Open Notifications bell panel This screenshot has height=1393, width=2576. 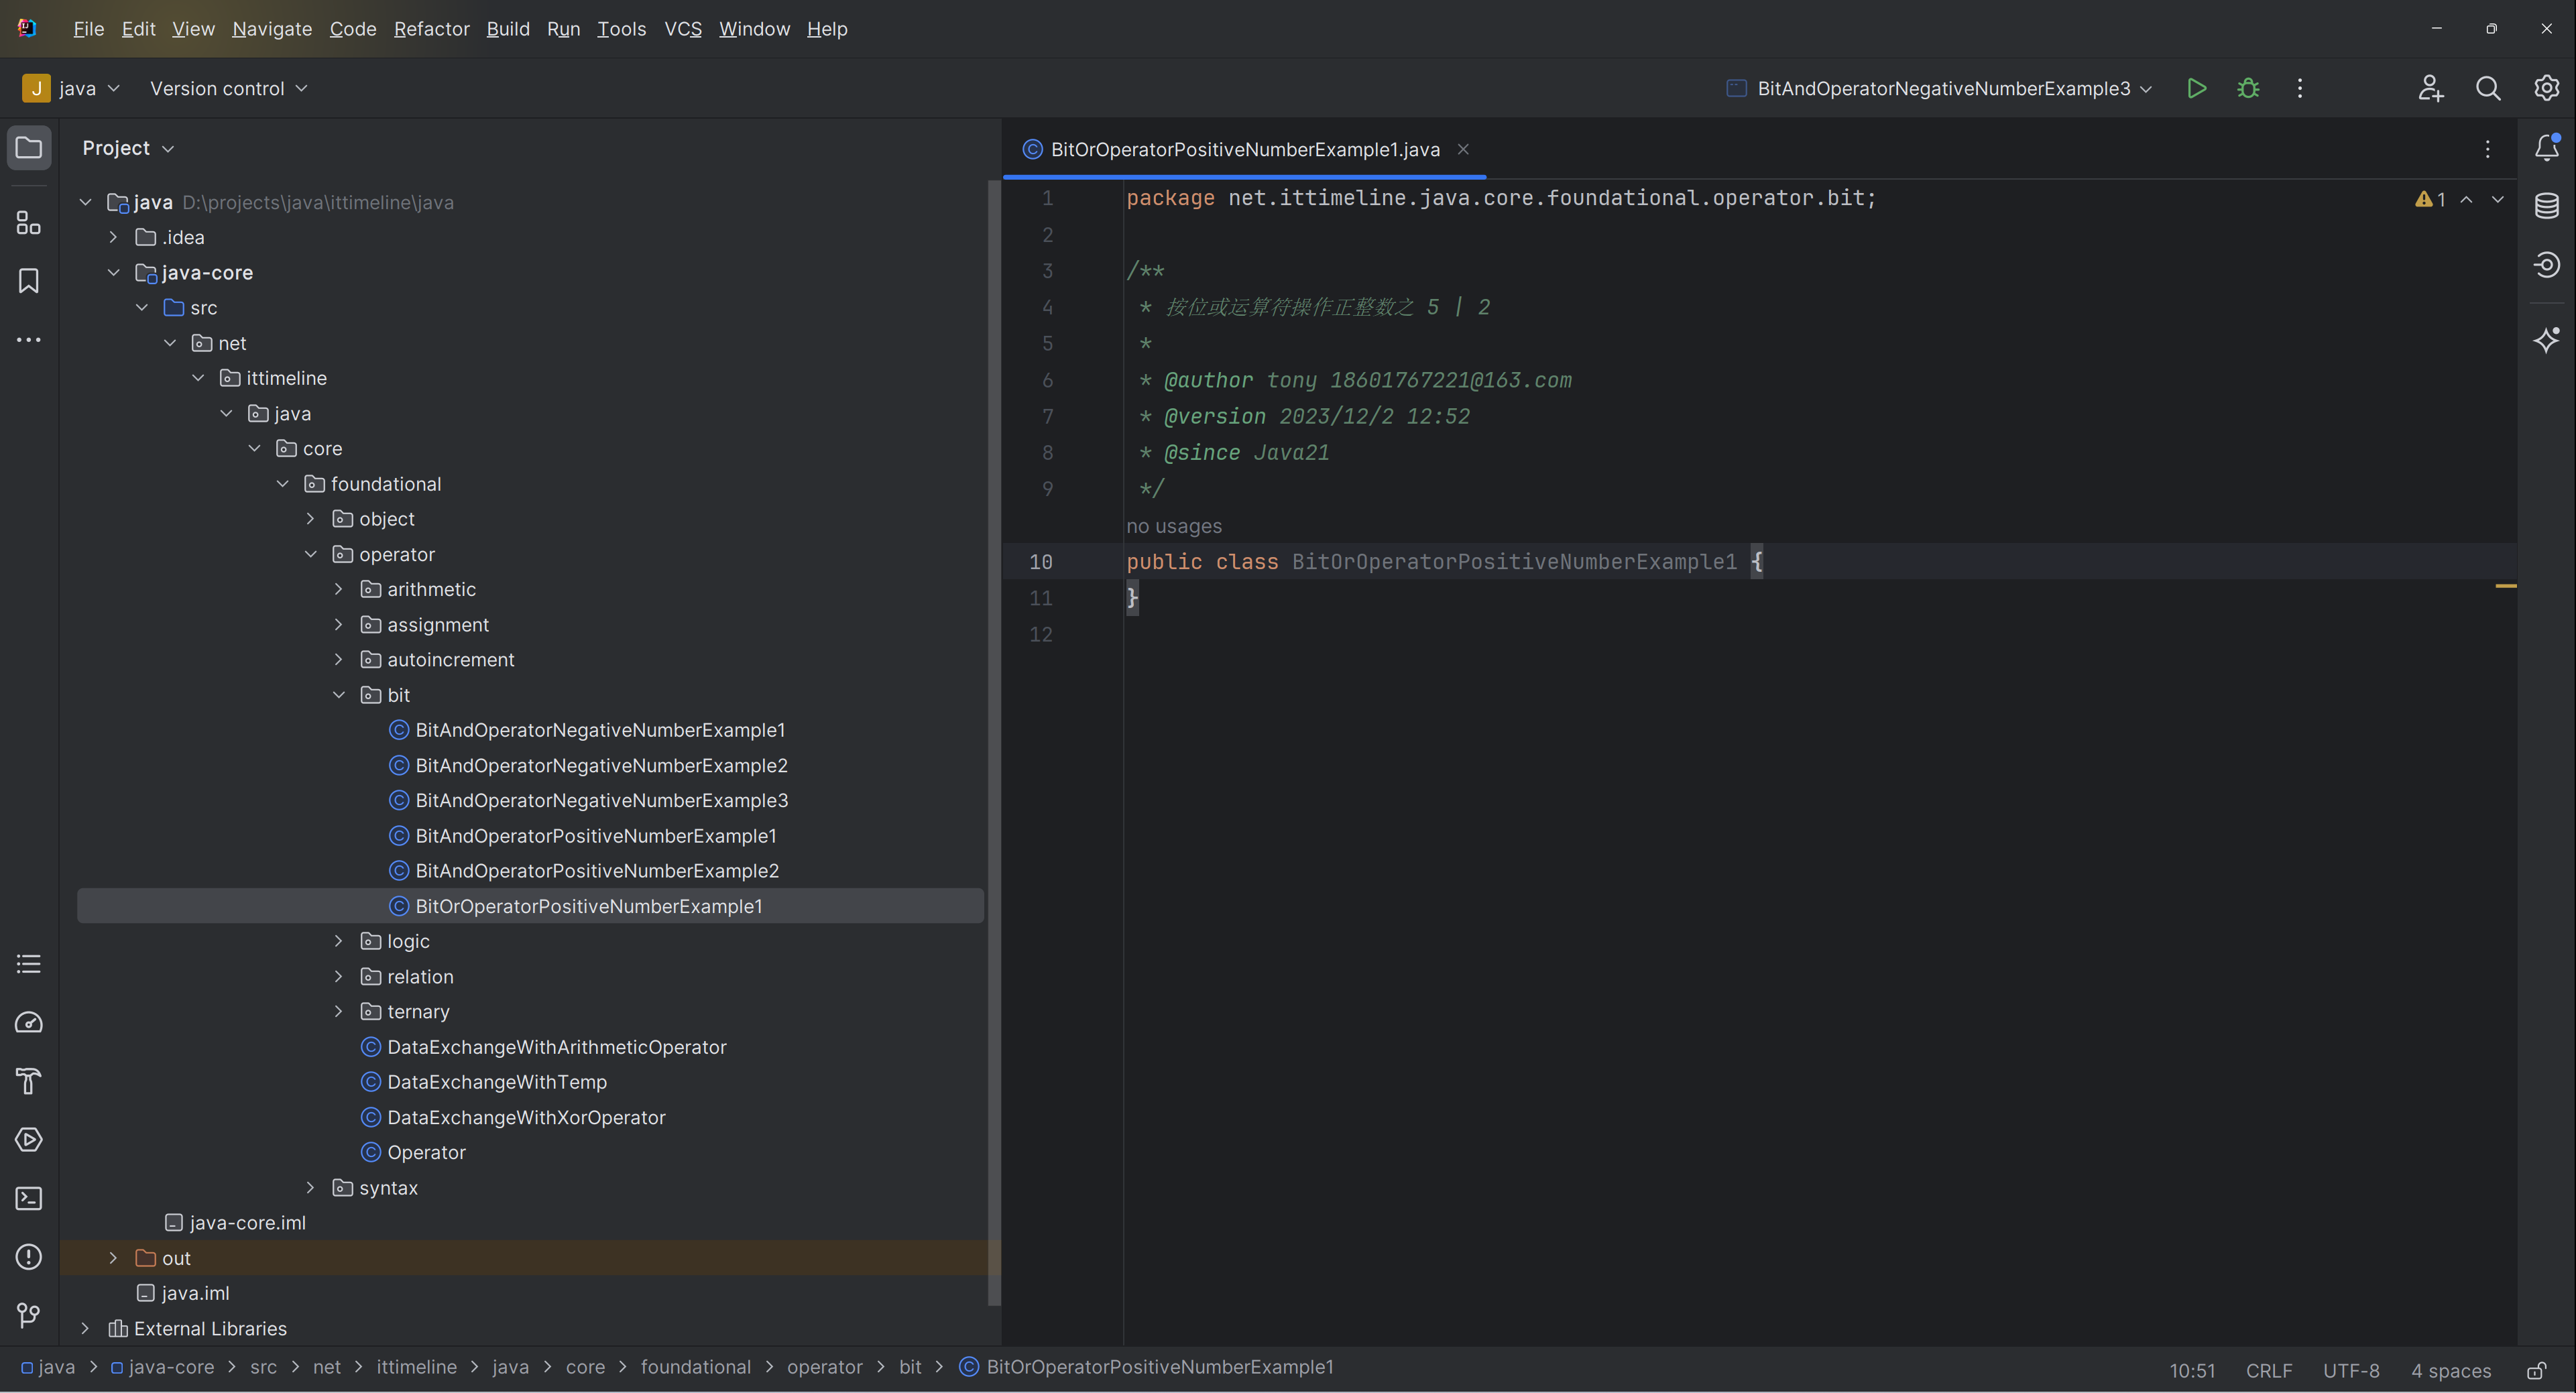tap(2547, 148)
